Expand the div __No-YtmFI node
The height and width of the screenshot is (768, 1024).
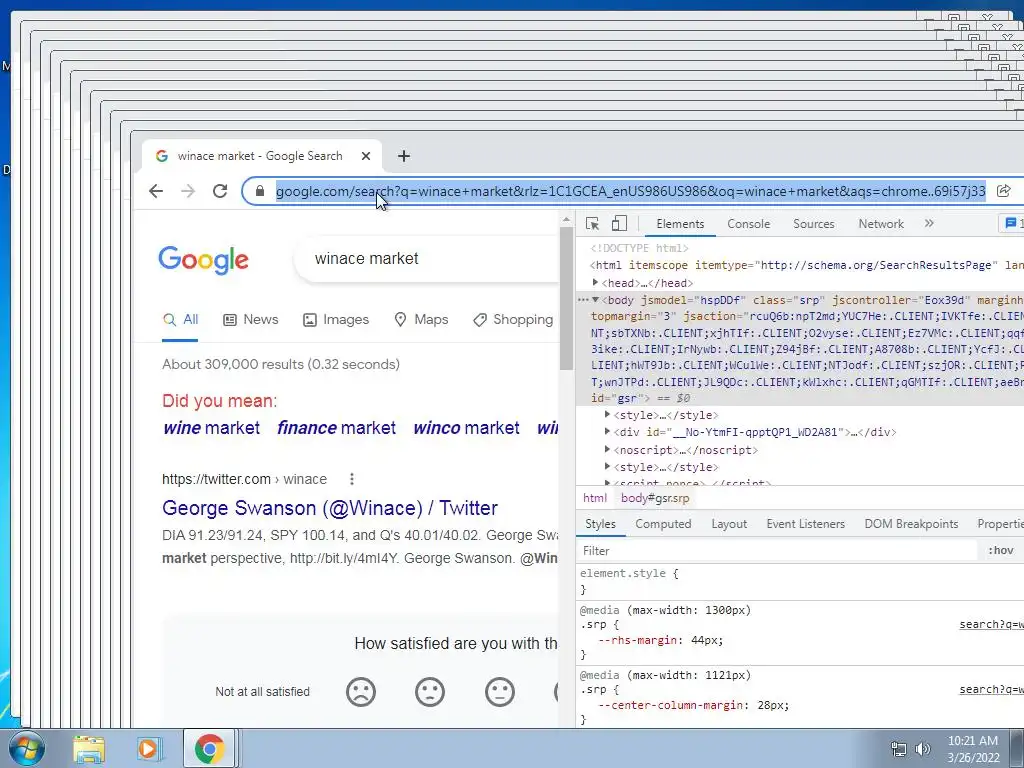click(x=607, y=432)
